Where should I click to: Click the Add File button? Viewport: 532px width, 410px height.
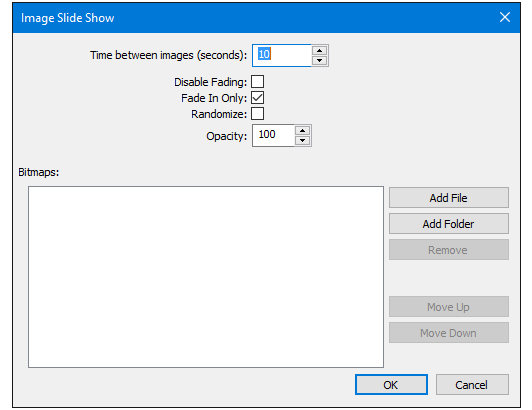[449, 198]
